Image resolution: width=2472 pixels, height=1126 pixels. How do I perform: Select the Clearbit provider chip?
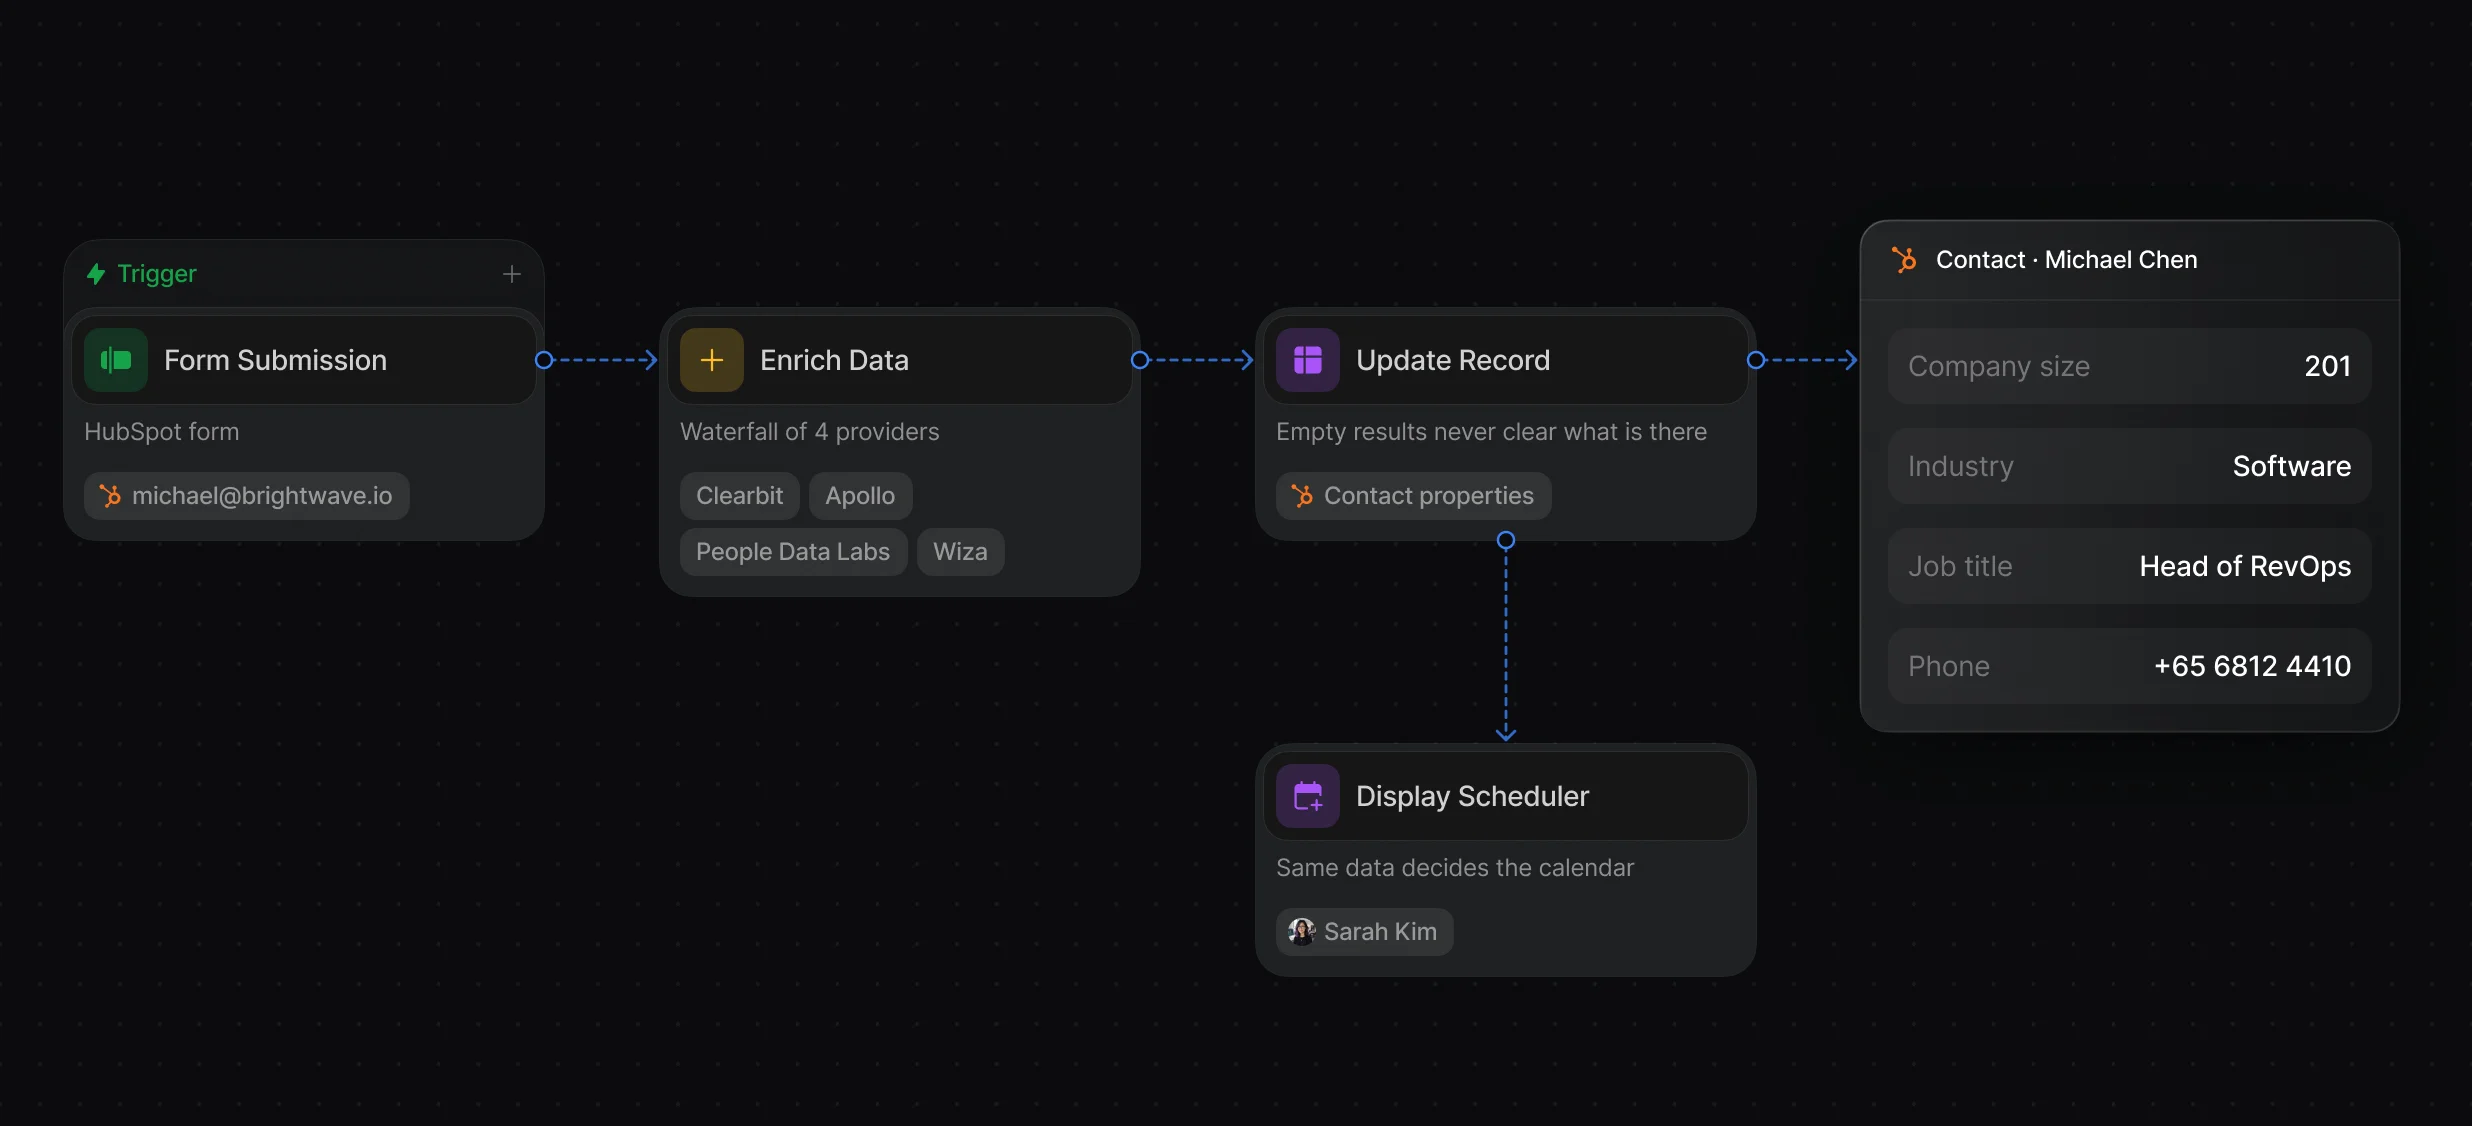pos(740,496)
